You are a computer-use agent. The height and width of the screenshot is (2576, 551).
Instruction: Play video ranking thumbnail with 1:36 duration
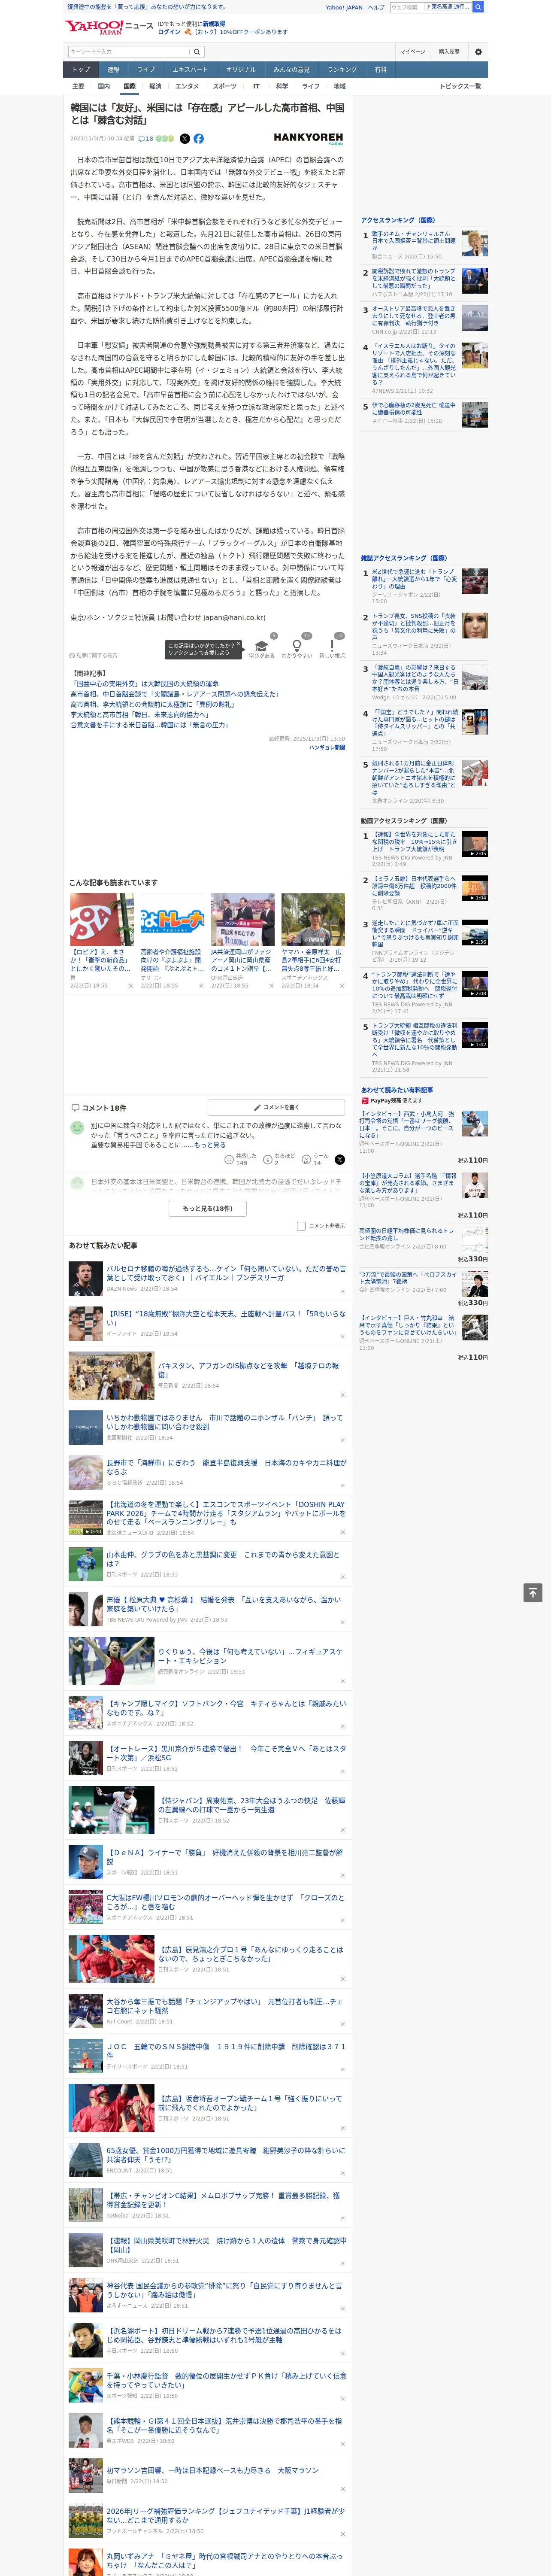click(475, 933)
